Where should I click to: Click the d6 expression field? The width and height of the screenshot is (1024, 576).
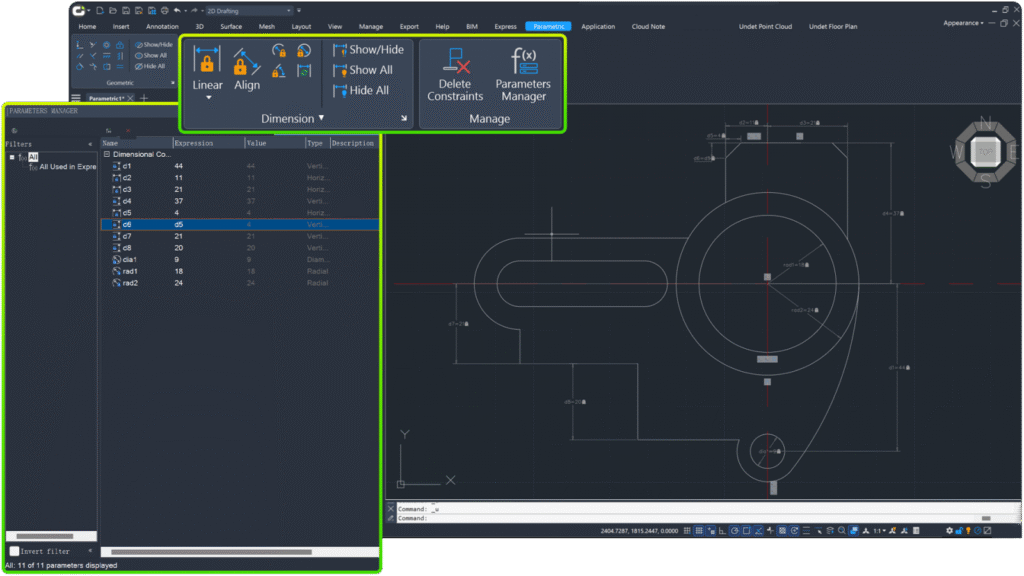point(207,225)
